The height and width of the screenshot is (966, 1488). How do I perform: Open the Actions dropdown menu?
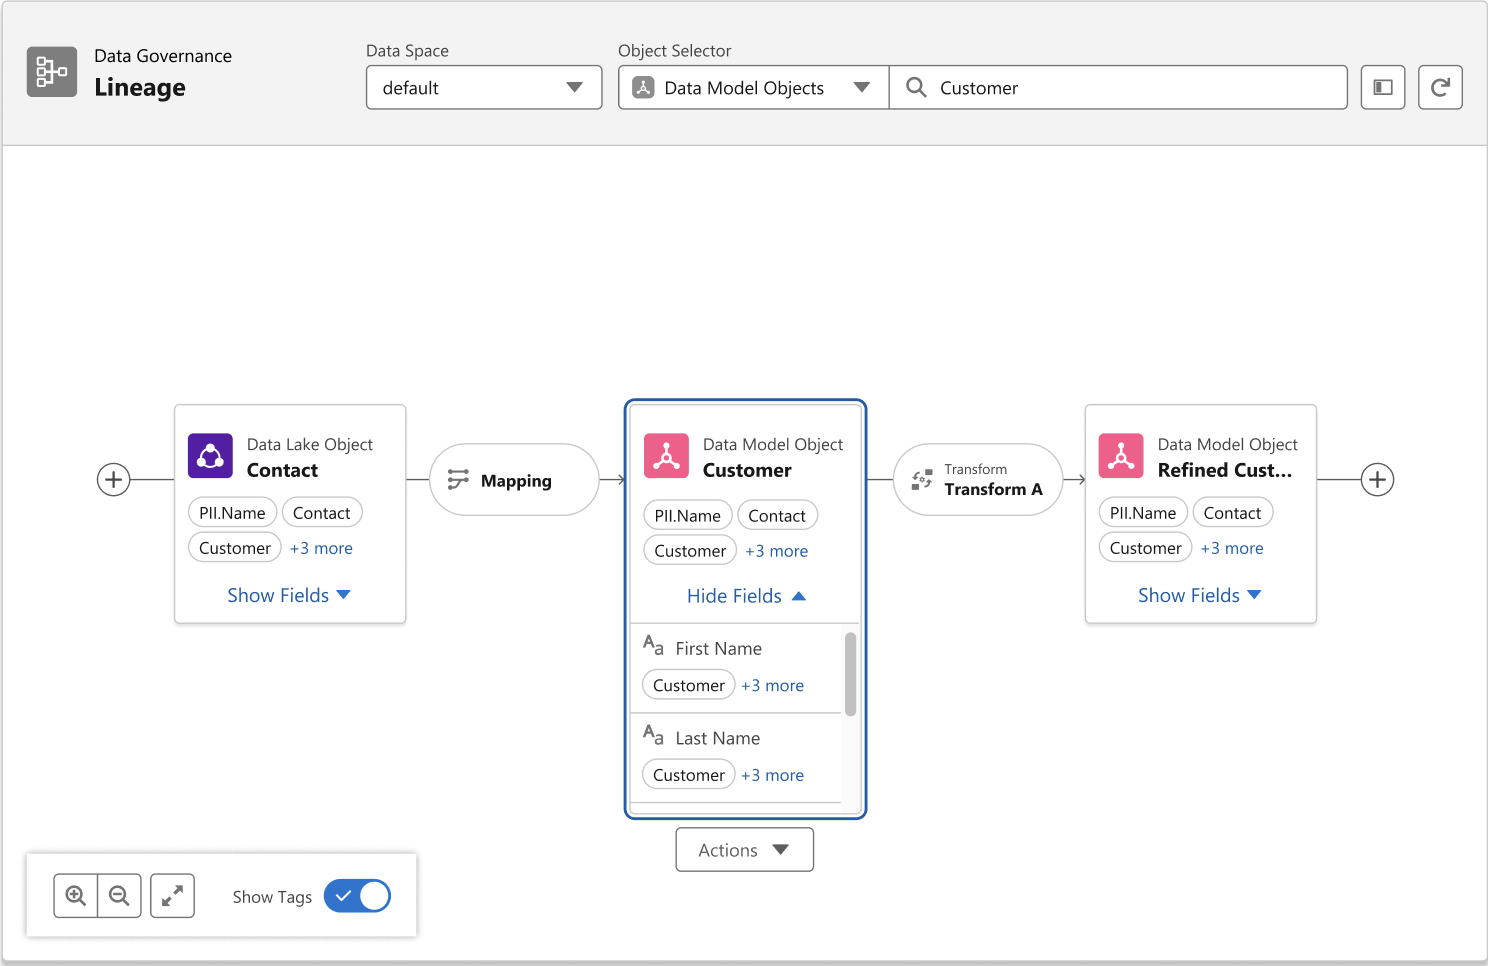click(x=744, y=850)
